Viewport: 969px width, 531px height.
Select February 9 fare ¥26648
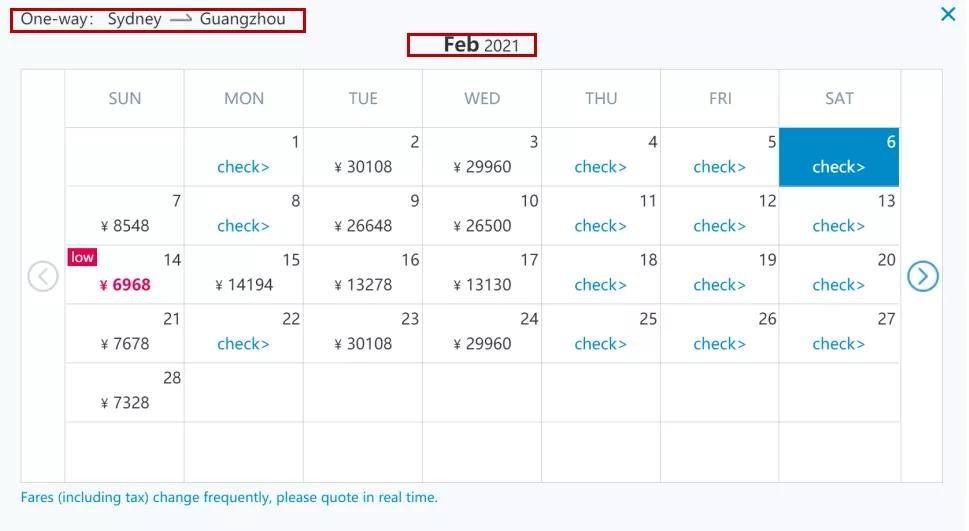tap(363, 226)
